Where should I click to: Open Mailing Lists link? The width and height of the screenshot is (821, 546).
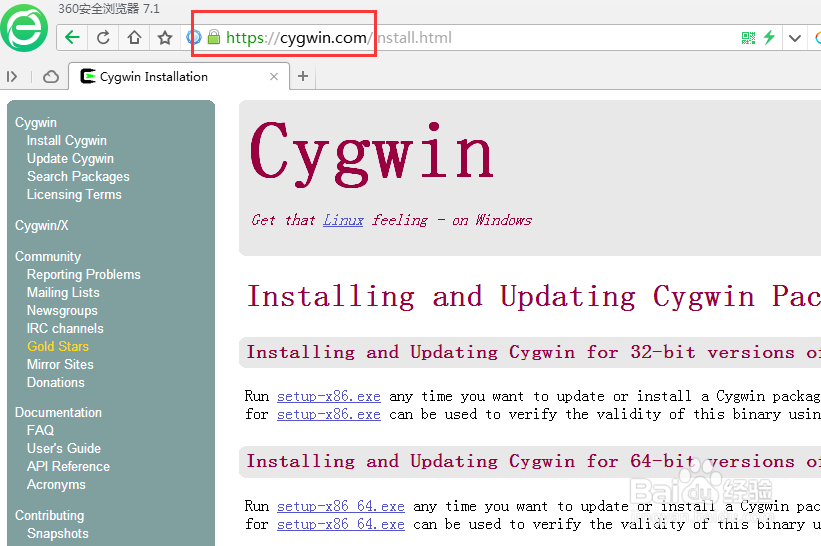pos(63,292)
